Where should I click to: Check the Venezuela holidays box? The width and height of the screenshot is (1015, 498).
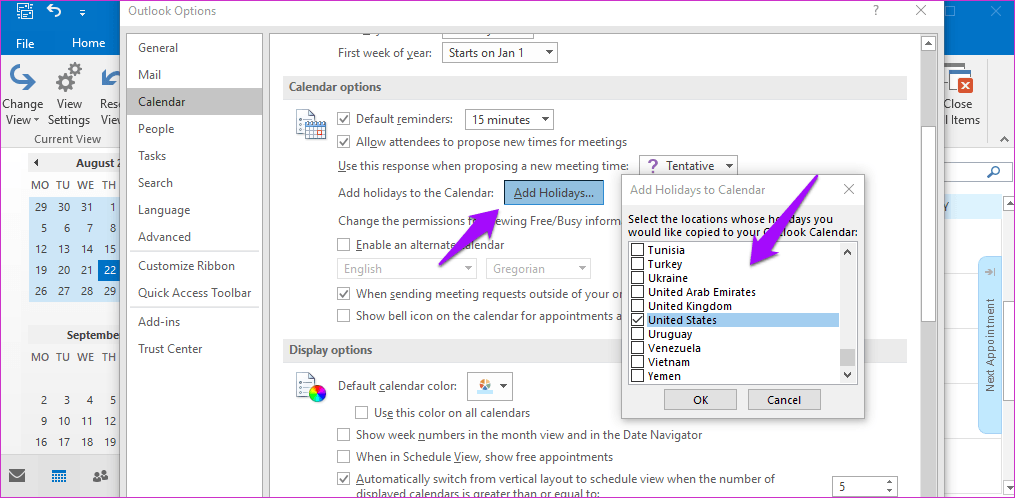[638, 348]
